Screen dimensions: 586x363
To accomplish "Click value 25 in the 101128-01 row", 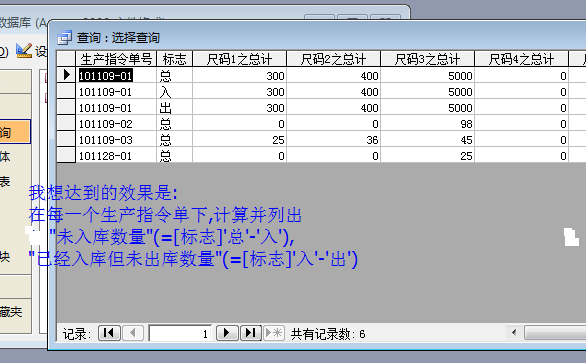I will point(428,155).
